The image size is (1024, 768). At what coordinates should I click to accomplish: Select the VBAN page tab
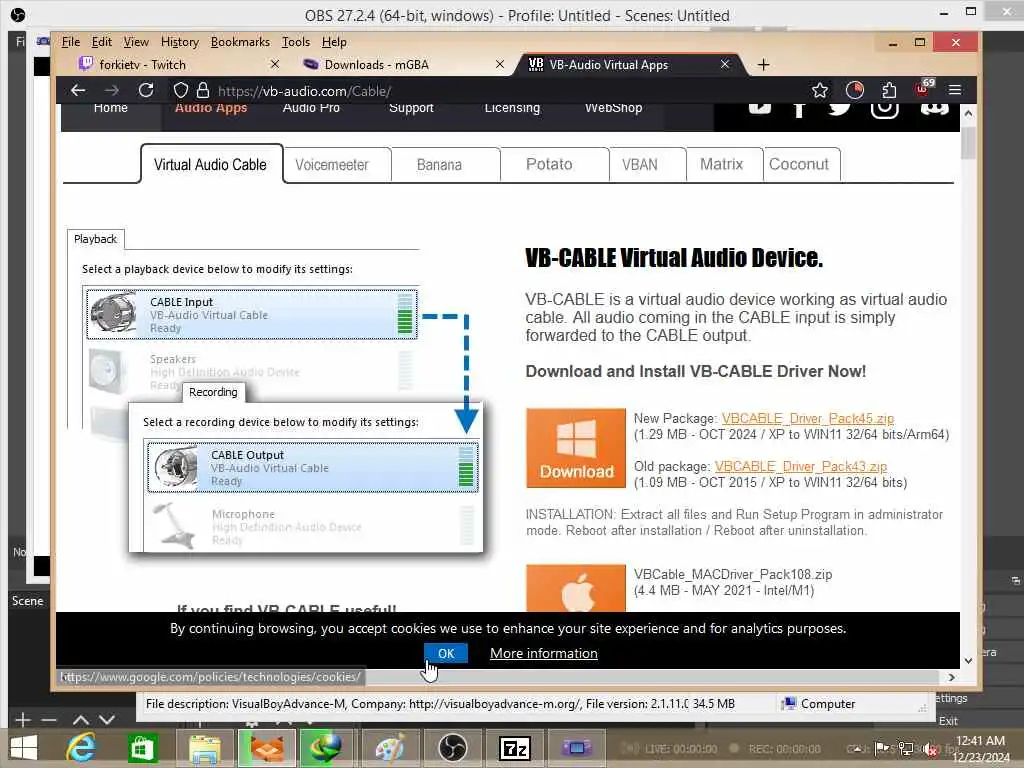click(639, 165)
